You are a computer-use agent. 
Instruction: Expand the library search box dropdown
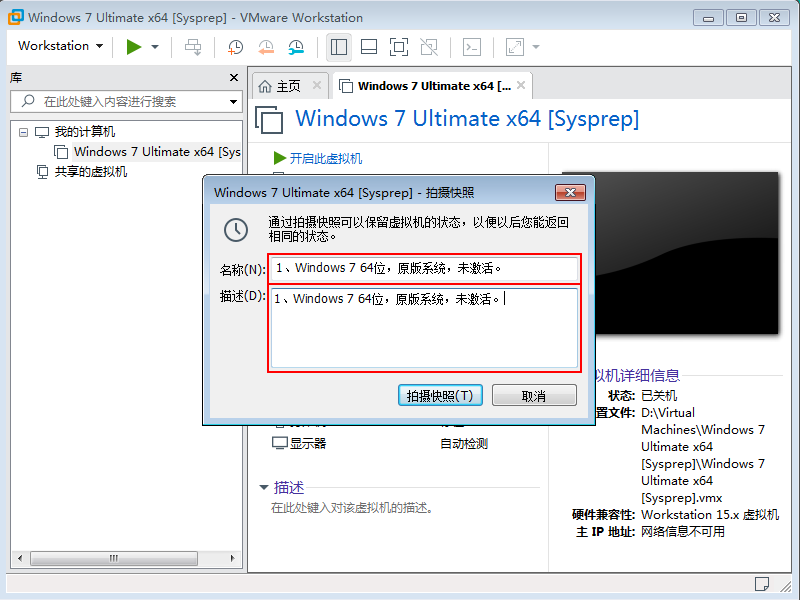233,102
